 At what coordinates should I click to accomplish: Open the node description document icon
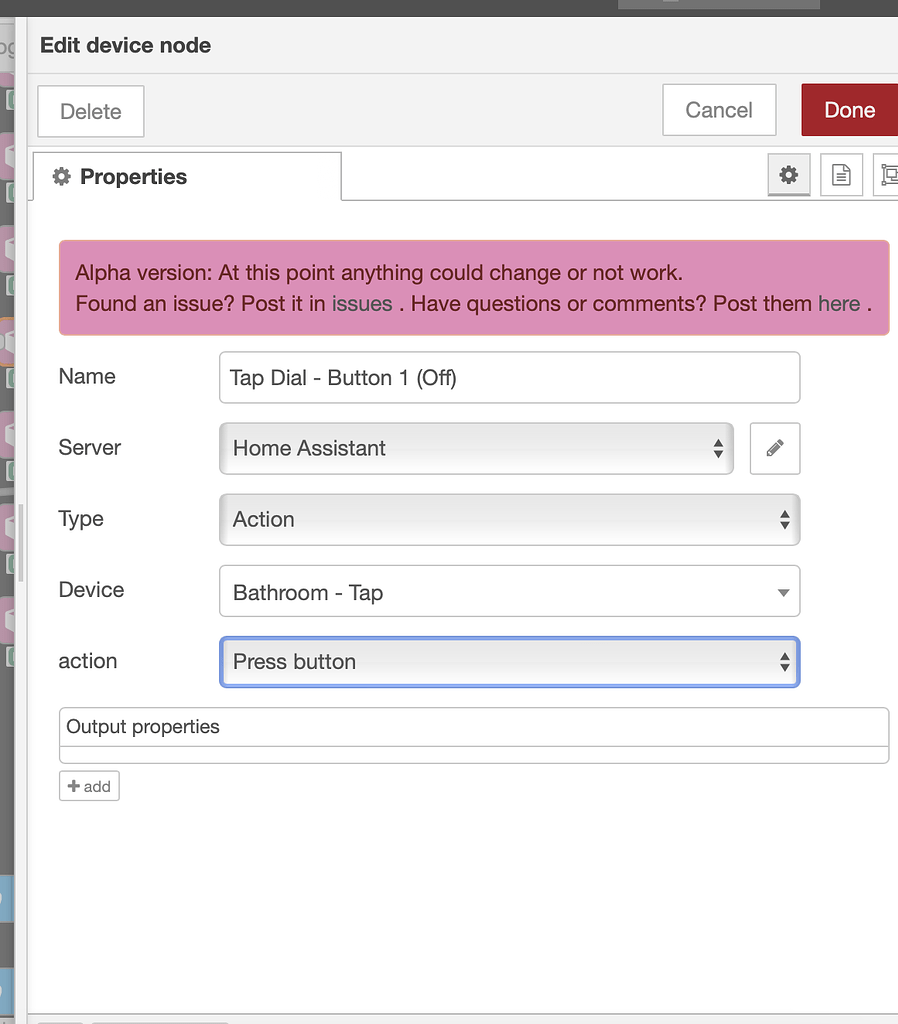[x=841, y=176]
